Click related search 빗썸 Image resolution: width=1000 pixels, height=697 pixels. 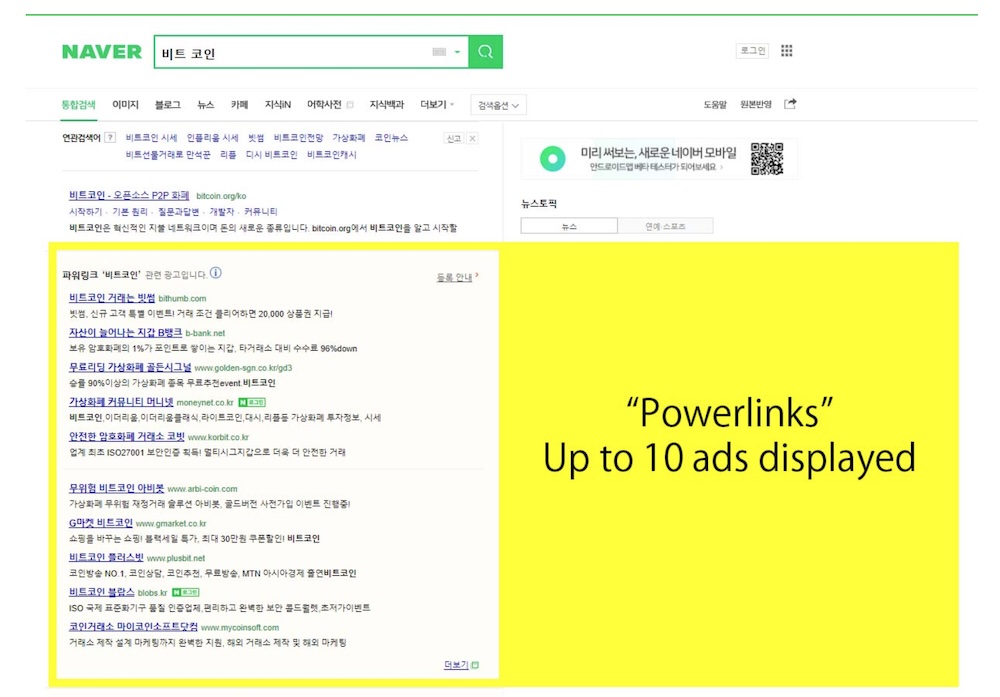coord(256,138)
